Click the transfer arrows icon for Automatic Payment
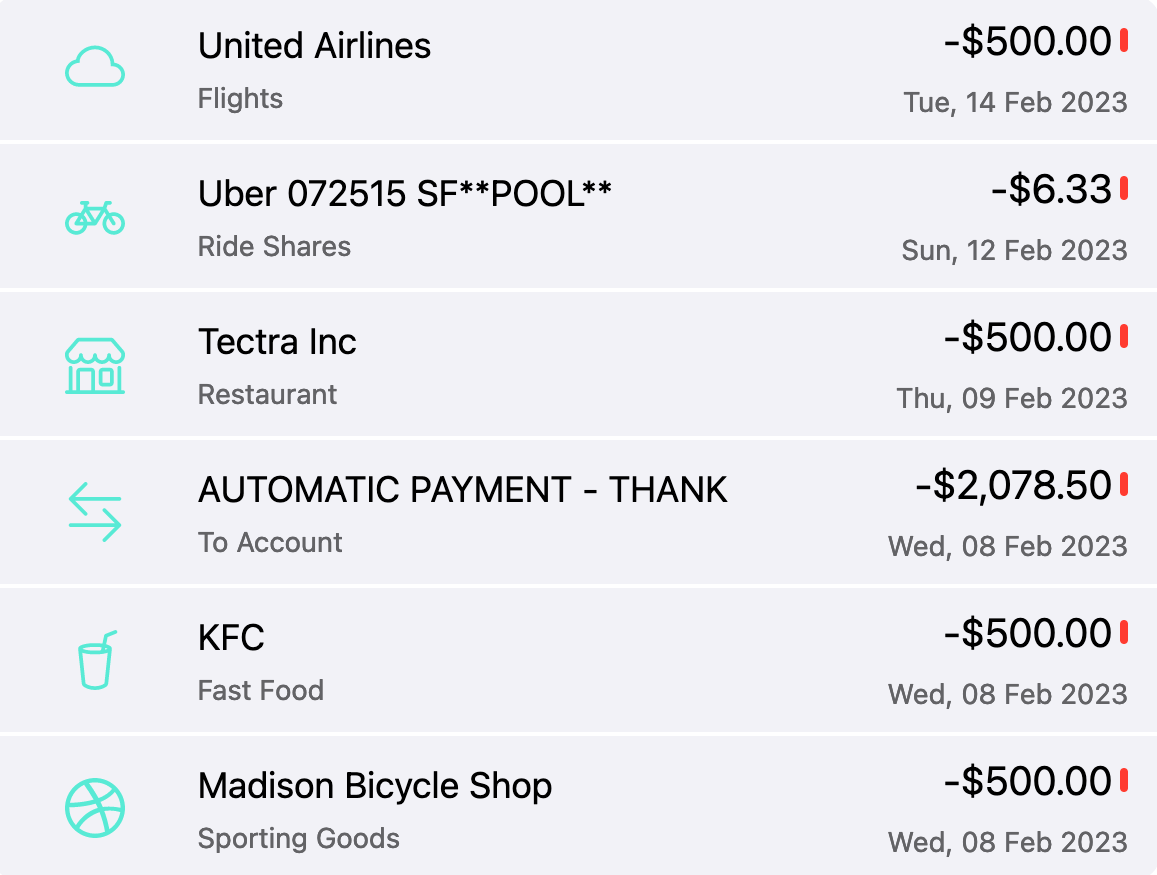 click(94, 512)
